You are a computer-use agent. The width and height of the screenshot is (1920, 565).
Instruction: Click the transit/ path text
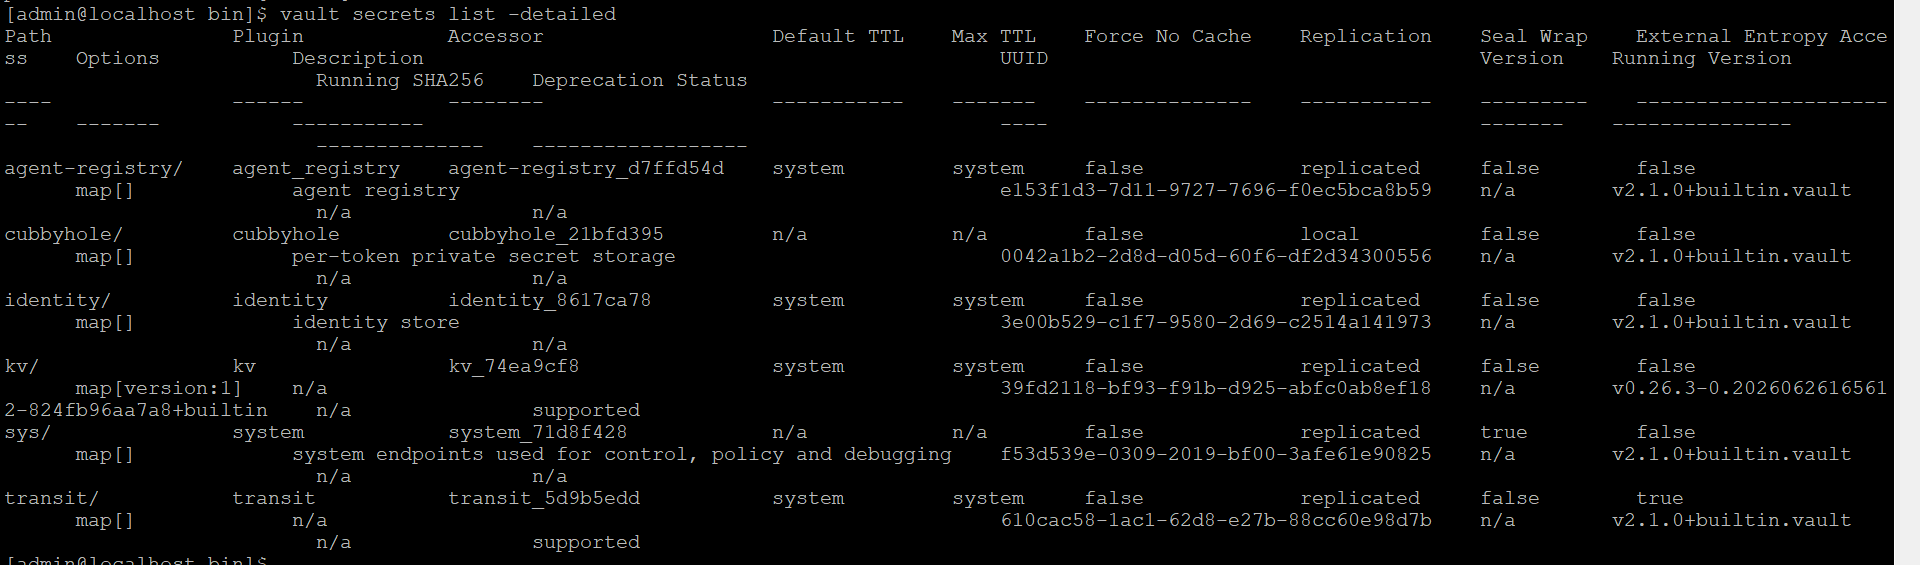click(x=51, y=498)
